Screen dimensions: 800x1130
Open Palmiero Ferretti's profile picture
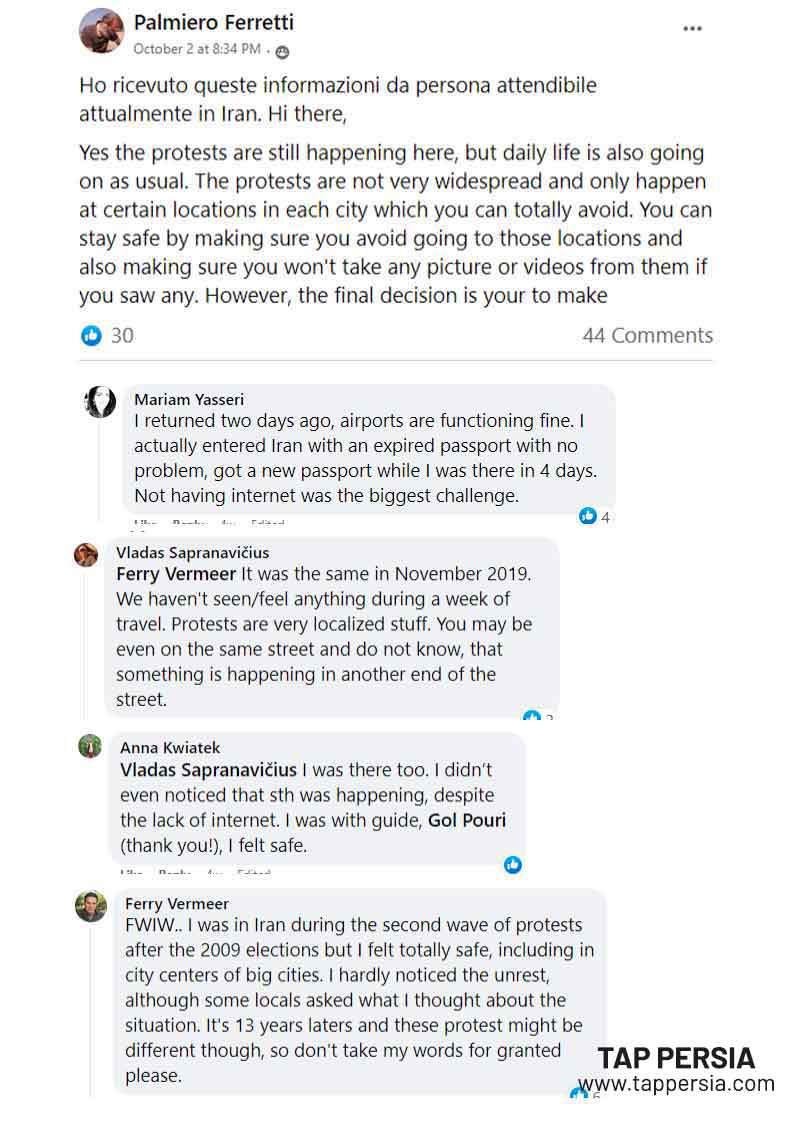point(101,31)
